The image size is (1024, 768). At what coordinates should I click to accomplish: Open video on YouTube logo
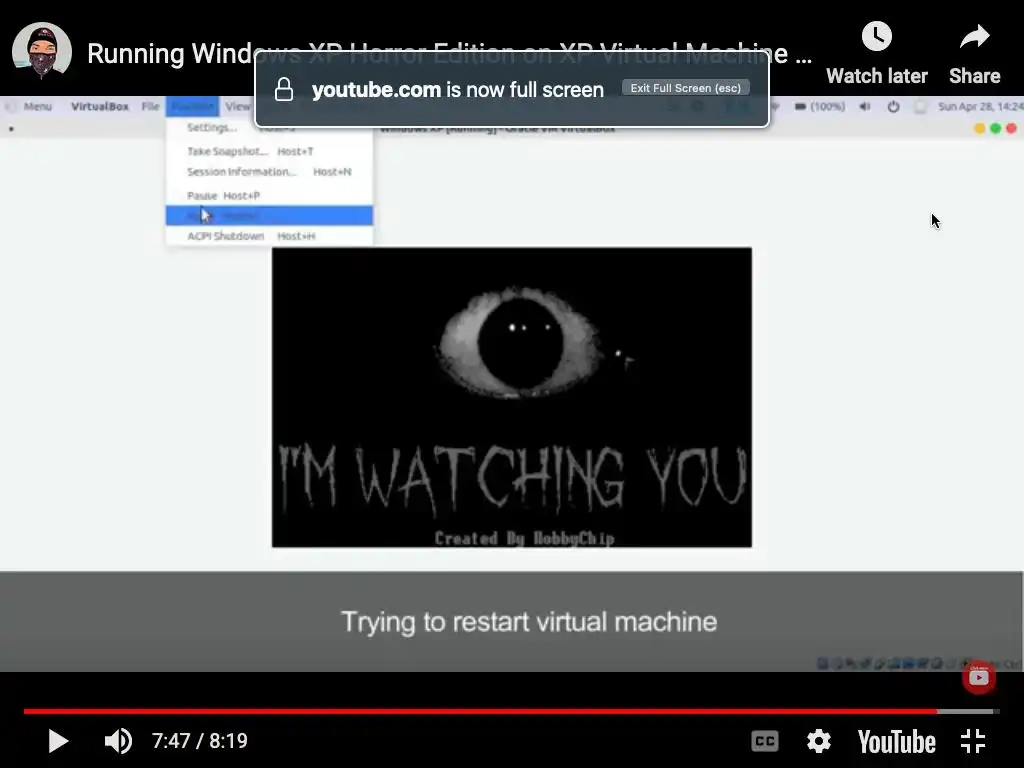(x=896, y=742)
